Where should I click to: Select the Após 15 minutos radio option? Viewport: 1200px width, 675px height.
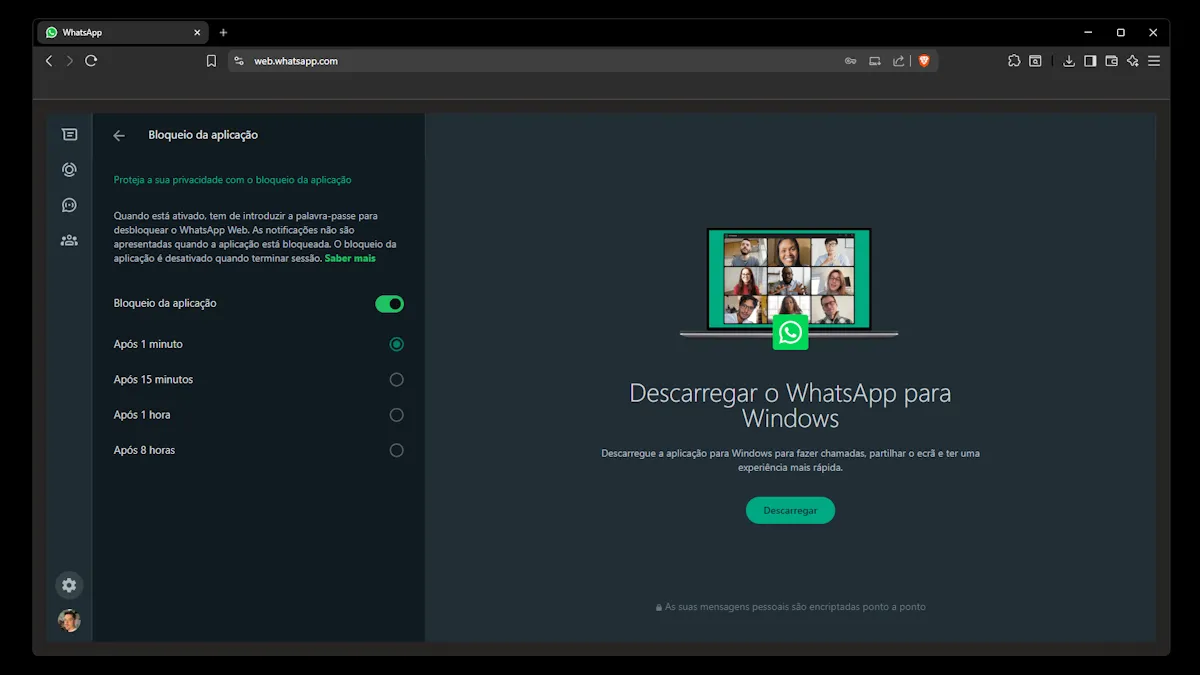point(396,380)
